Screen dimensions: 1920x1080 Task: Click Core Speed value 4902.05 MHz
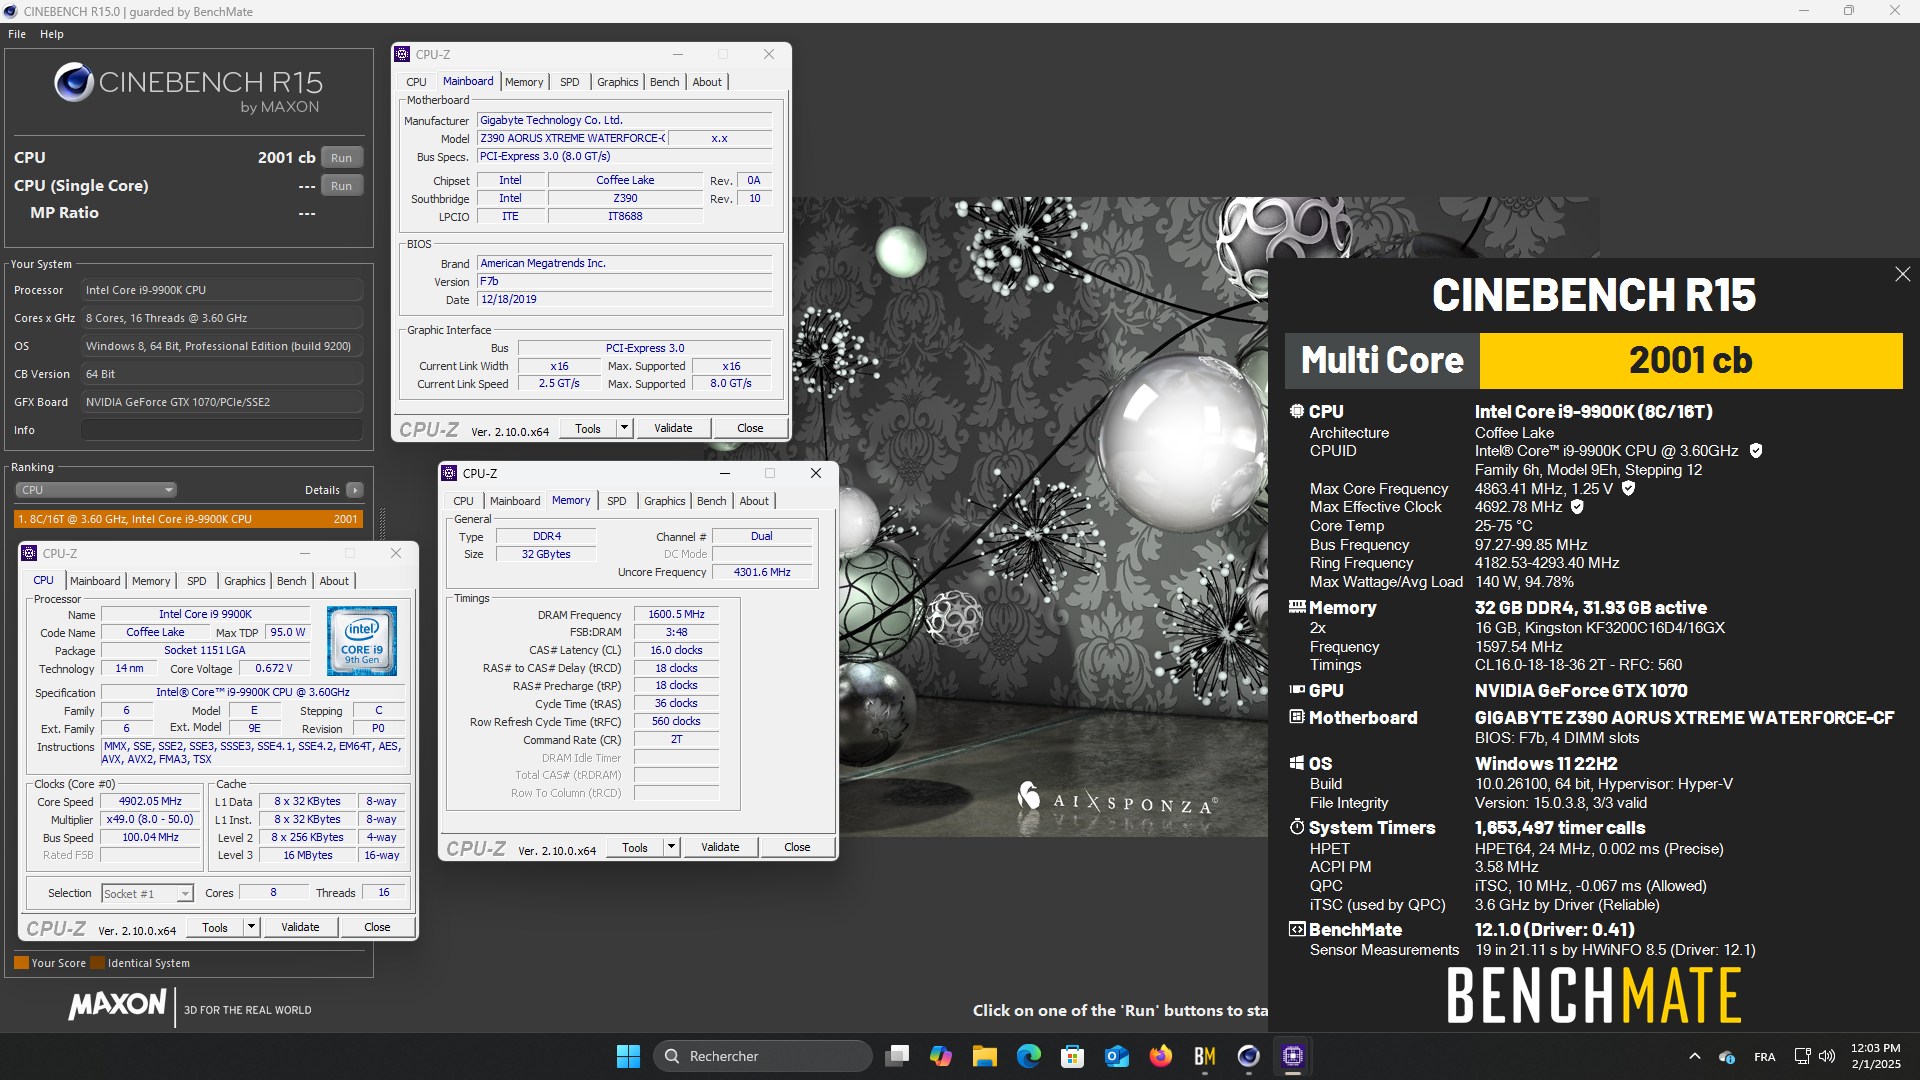click(151, 801)
